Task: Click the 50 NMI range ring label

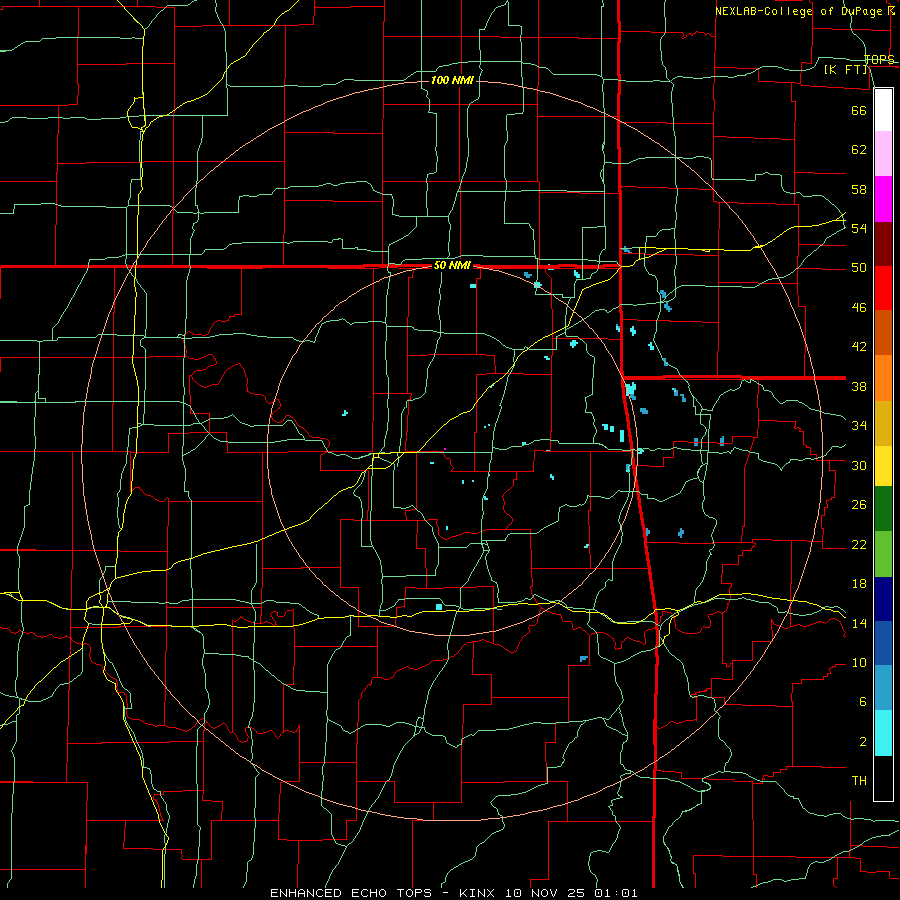Action: [452, 266]
